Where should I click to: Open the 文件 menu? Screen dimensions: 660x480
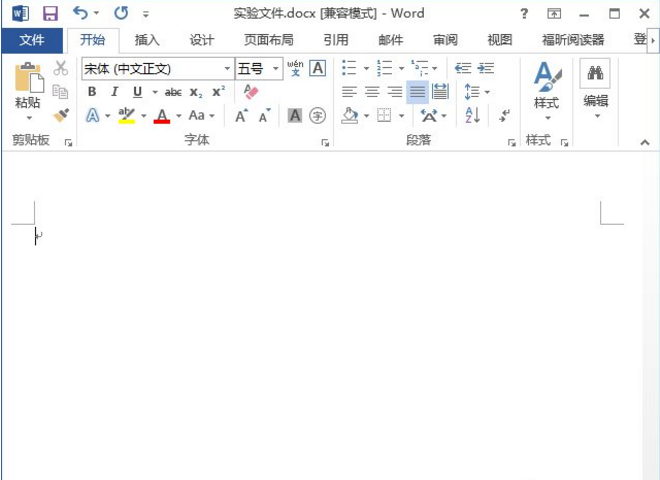pos(32,40)
